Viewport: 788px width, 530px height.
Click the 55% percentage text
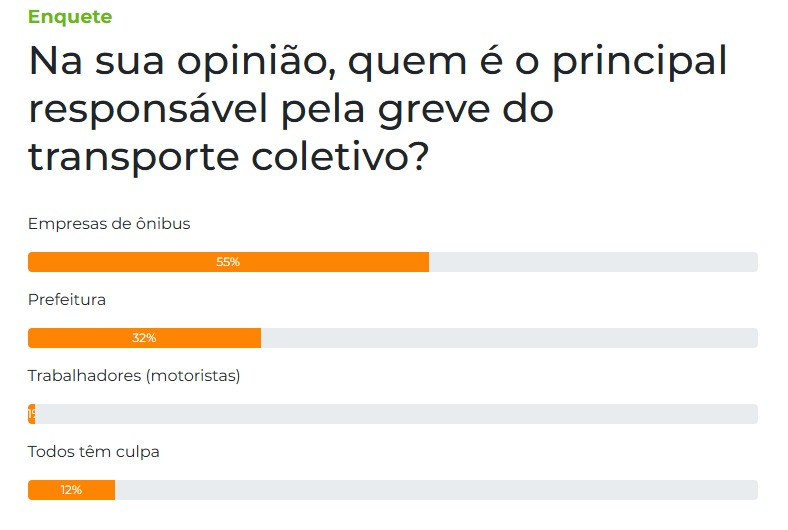tap(228, 262)
